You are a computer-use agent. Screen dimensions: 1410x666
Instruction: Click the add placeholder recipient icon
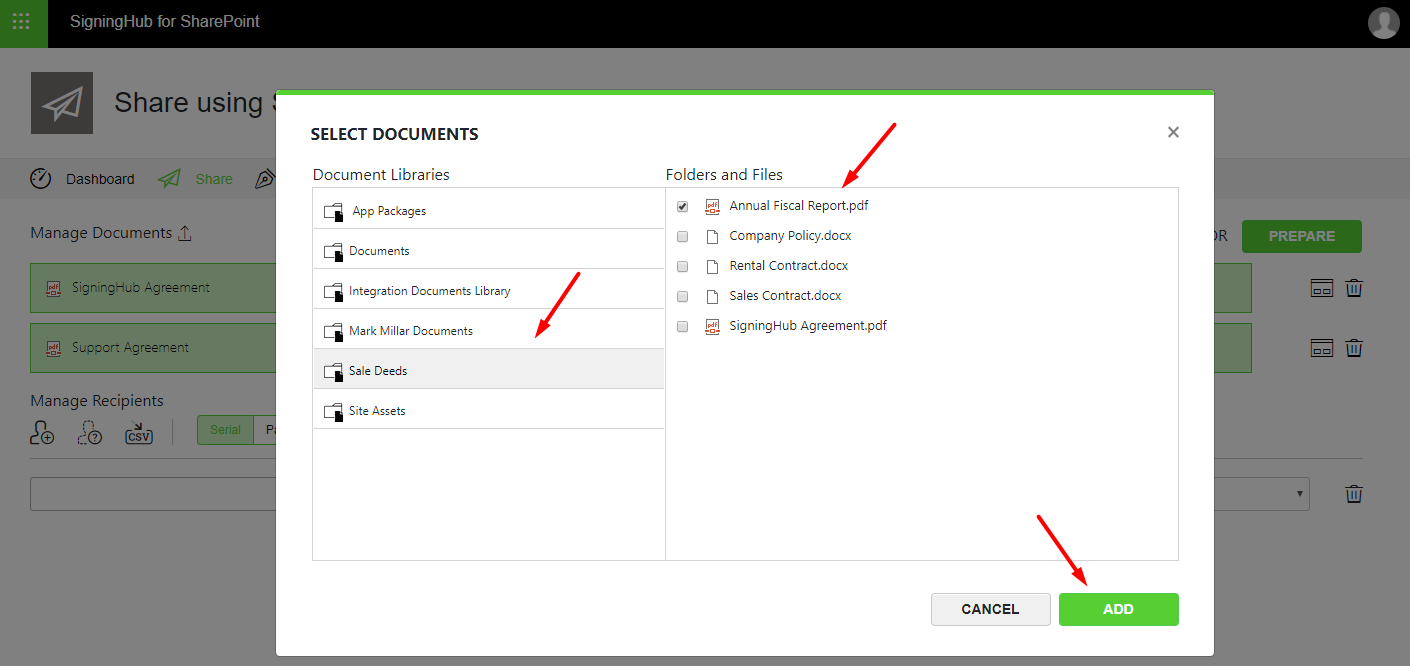coord(90,432)
